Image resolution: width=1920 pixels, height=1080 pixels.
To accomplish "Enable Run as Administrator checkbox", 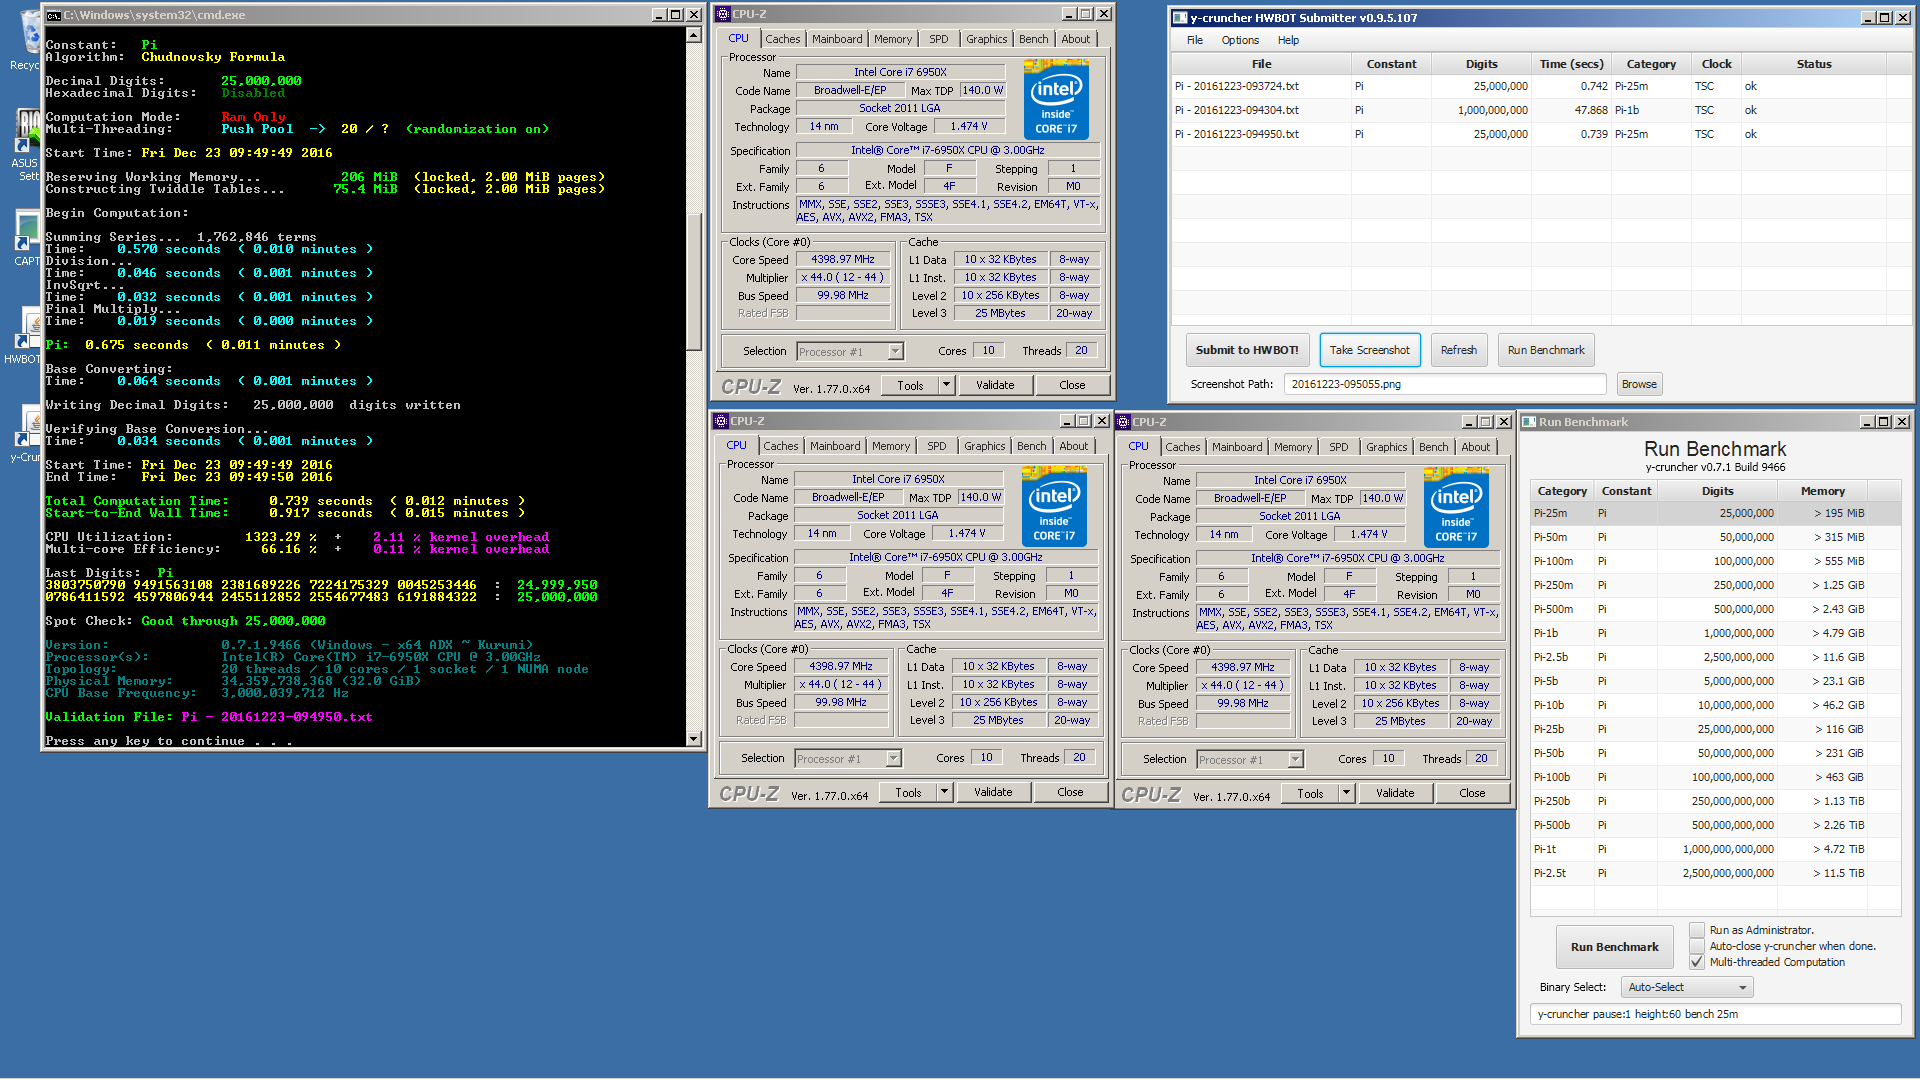I will [x=1697, y=930].
